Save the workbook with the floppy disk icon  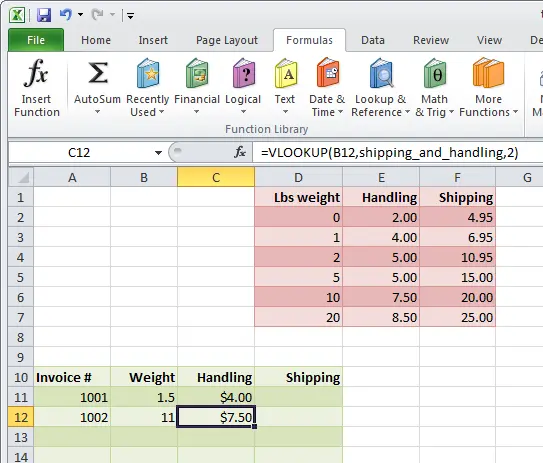tap(44, 15)
